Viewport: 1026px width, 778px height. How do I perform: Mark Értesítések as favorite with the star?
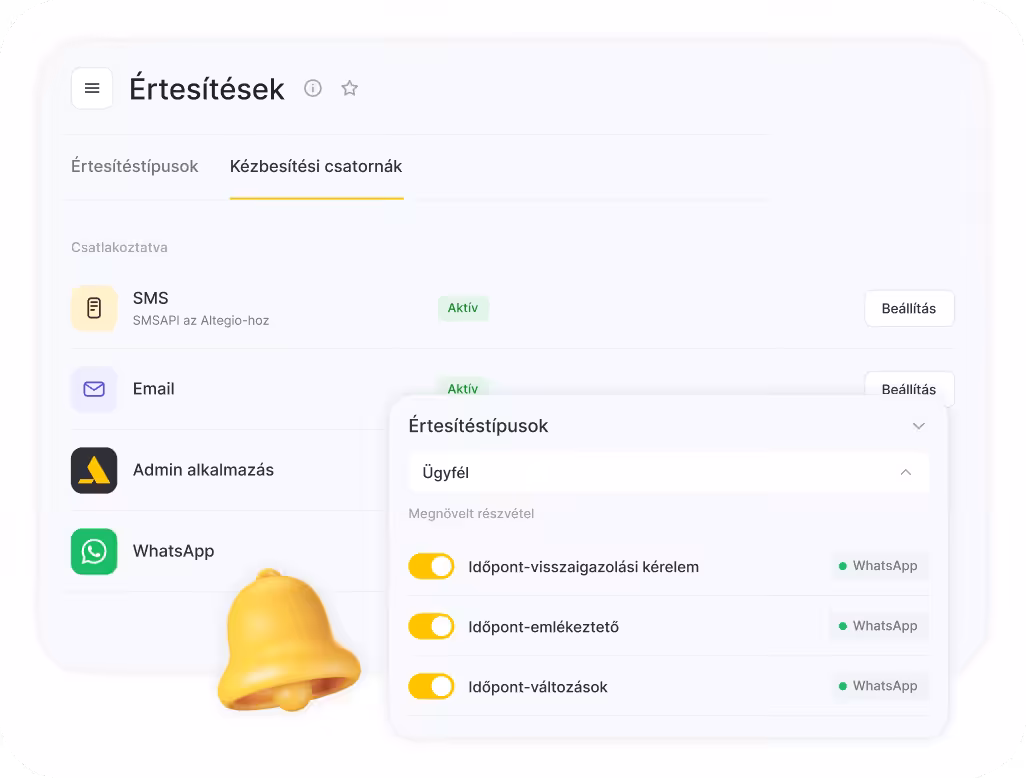click(x=349, y=88)
